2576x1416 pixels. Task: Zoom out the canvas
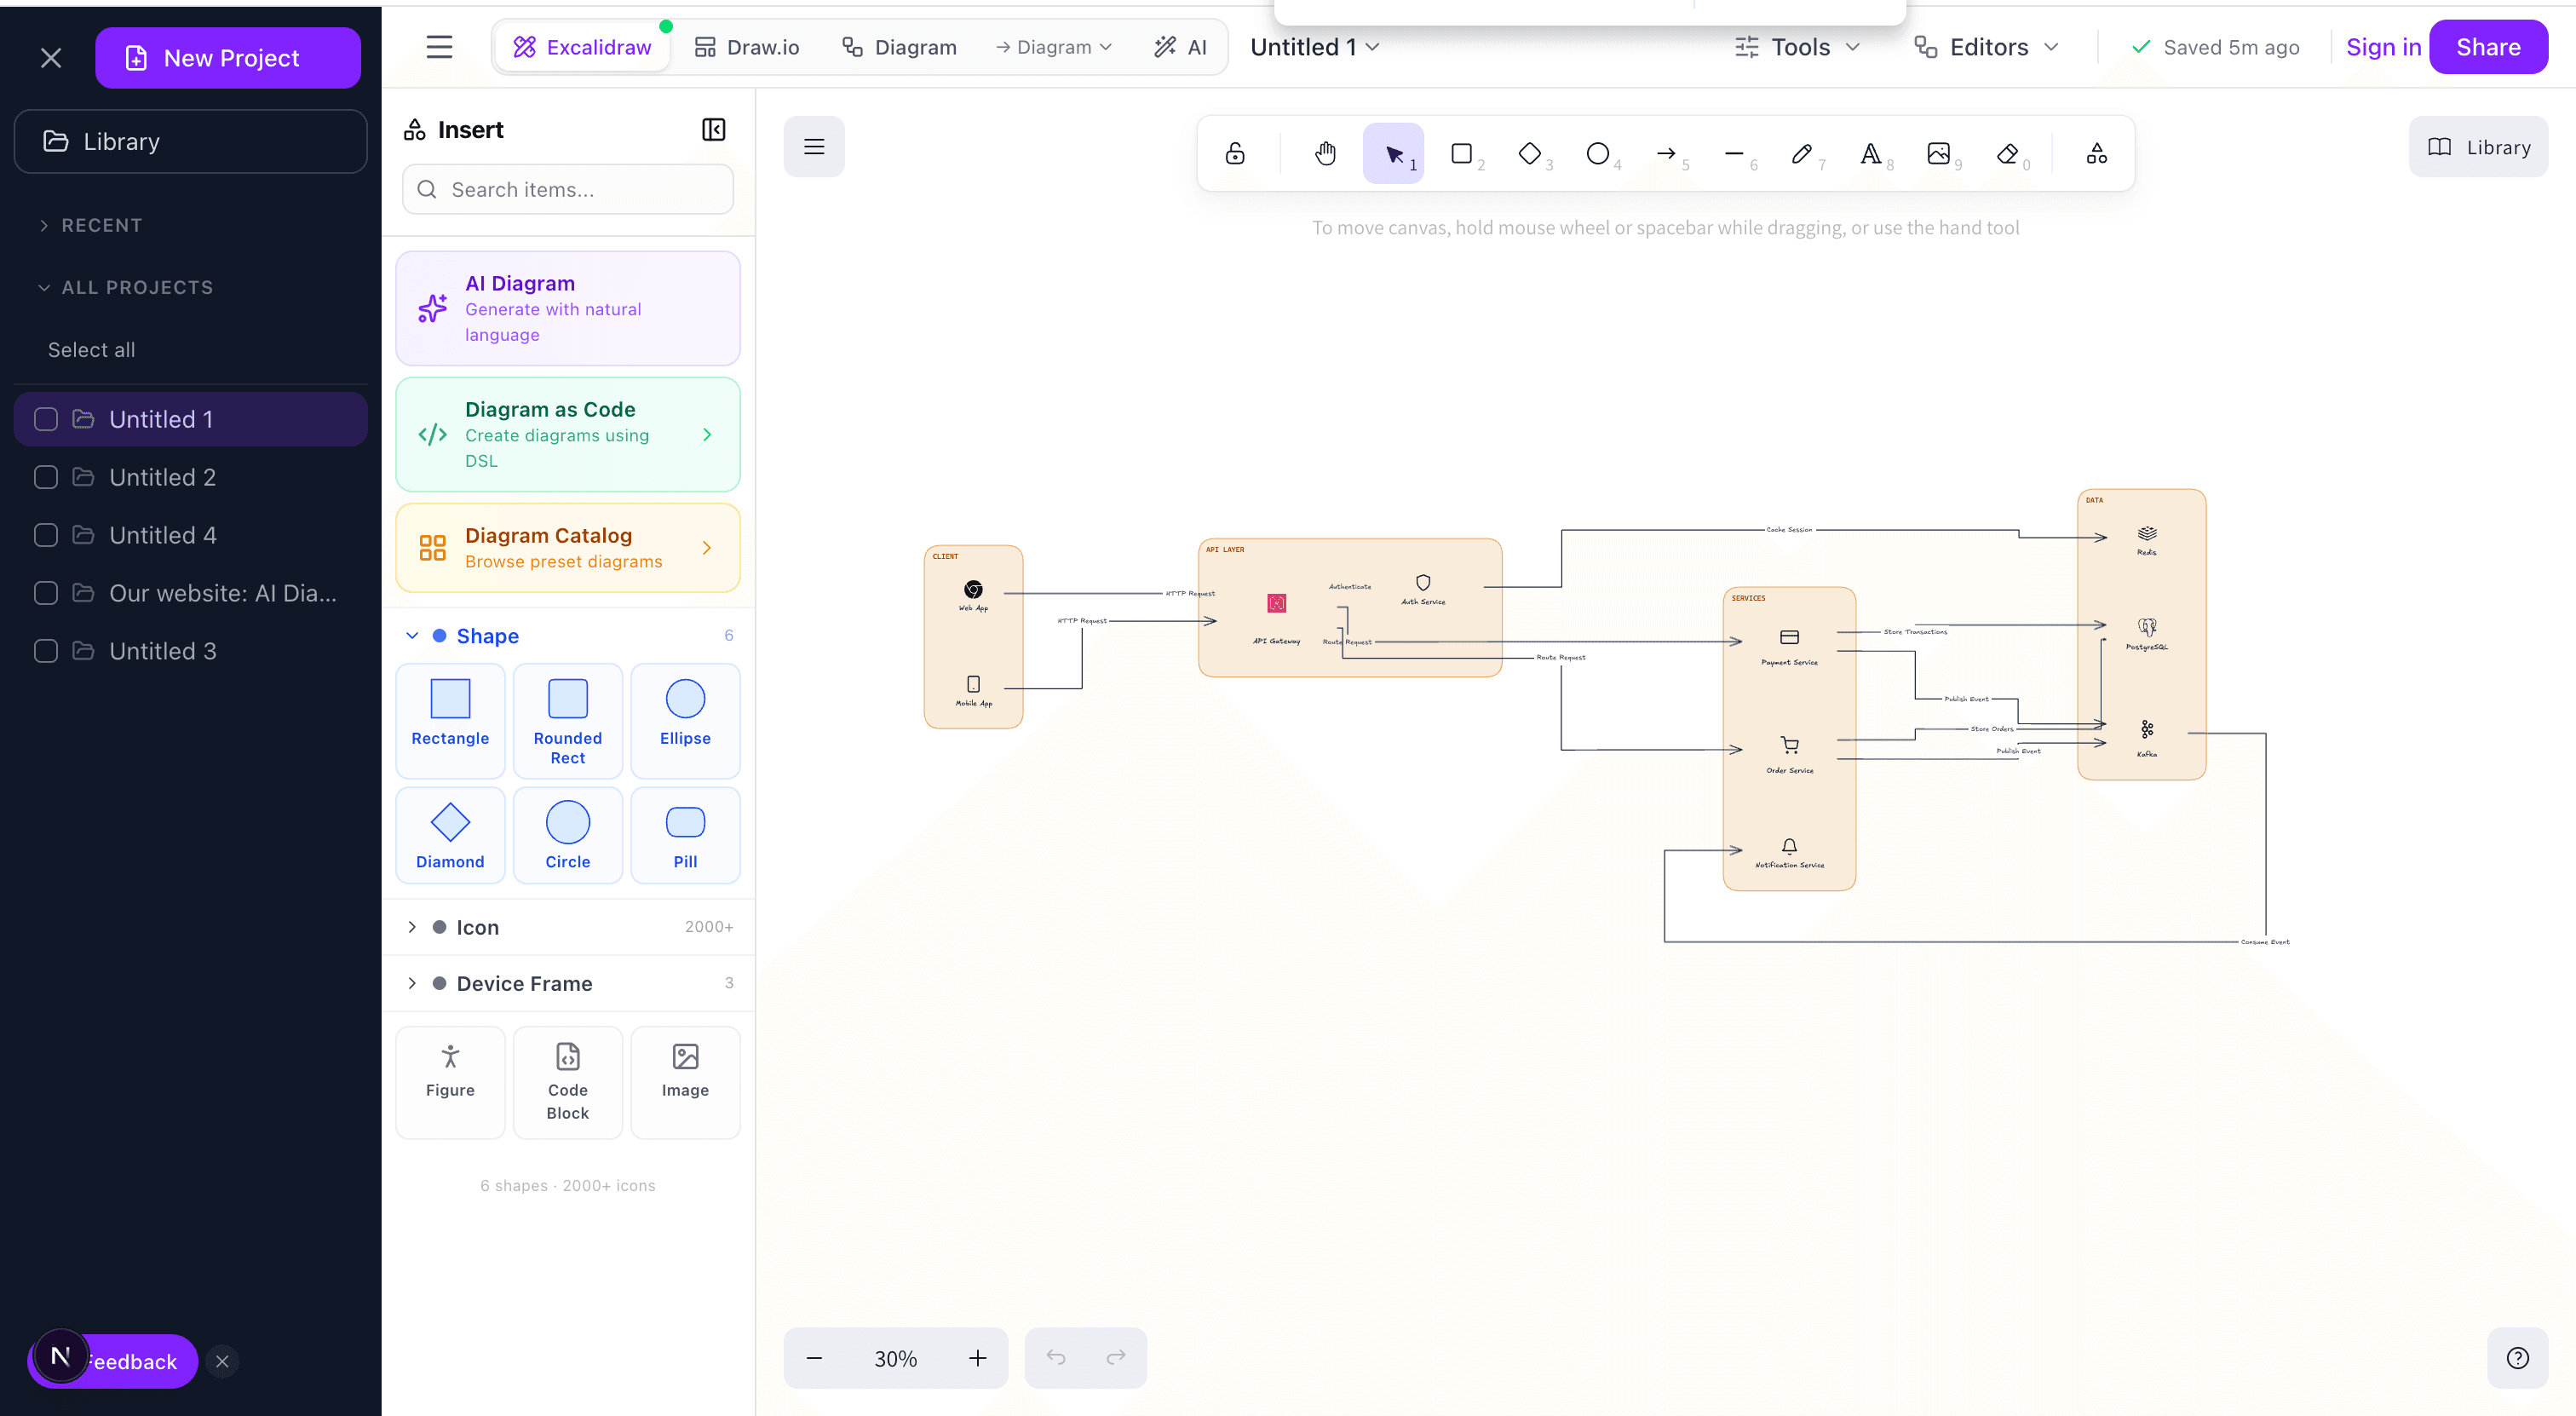tap(814, 1358)
